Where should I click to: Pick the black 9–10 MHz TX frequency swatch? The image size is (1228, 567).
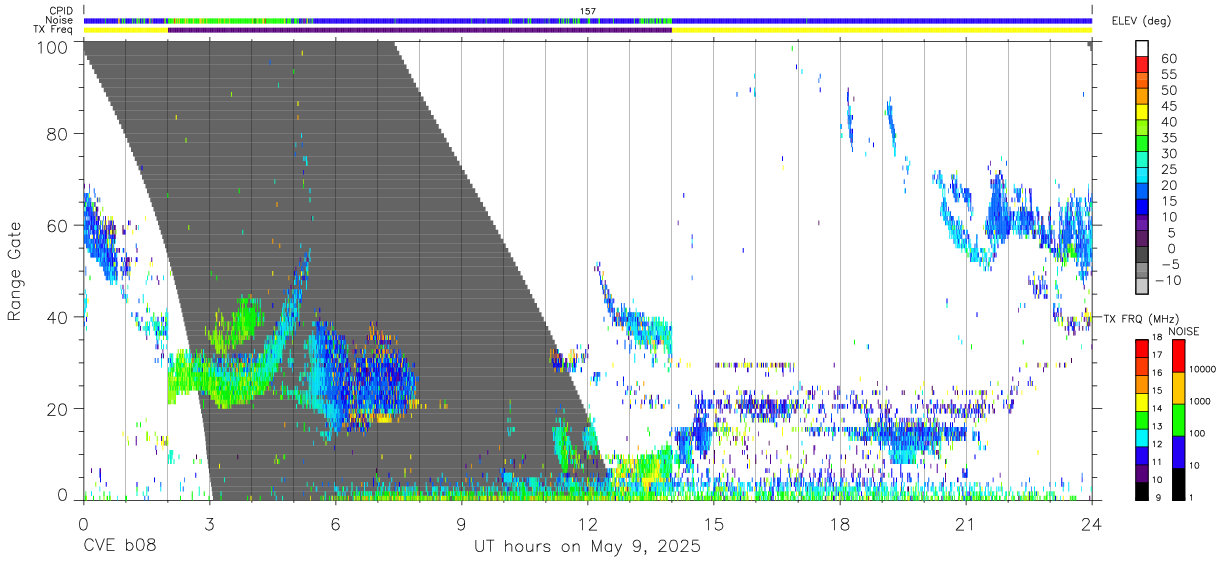coord(1142,491)
